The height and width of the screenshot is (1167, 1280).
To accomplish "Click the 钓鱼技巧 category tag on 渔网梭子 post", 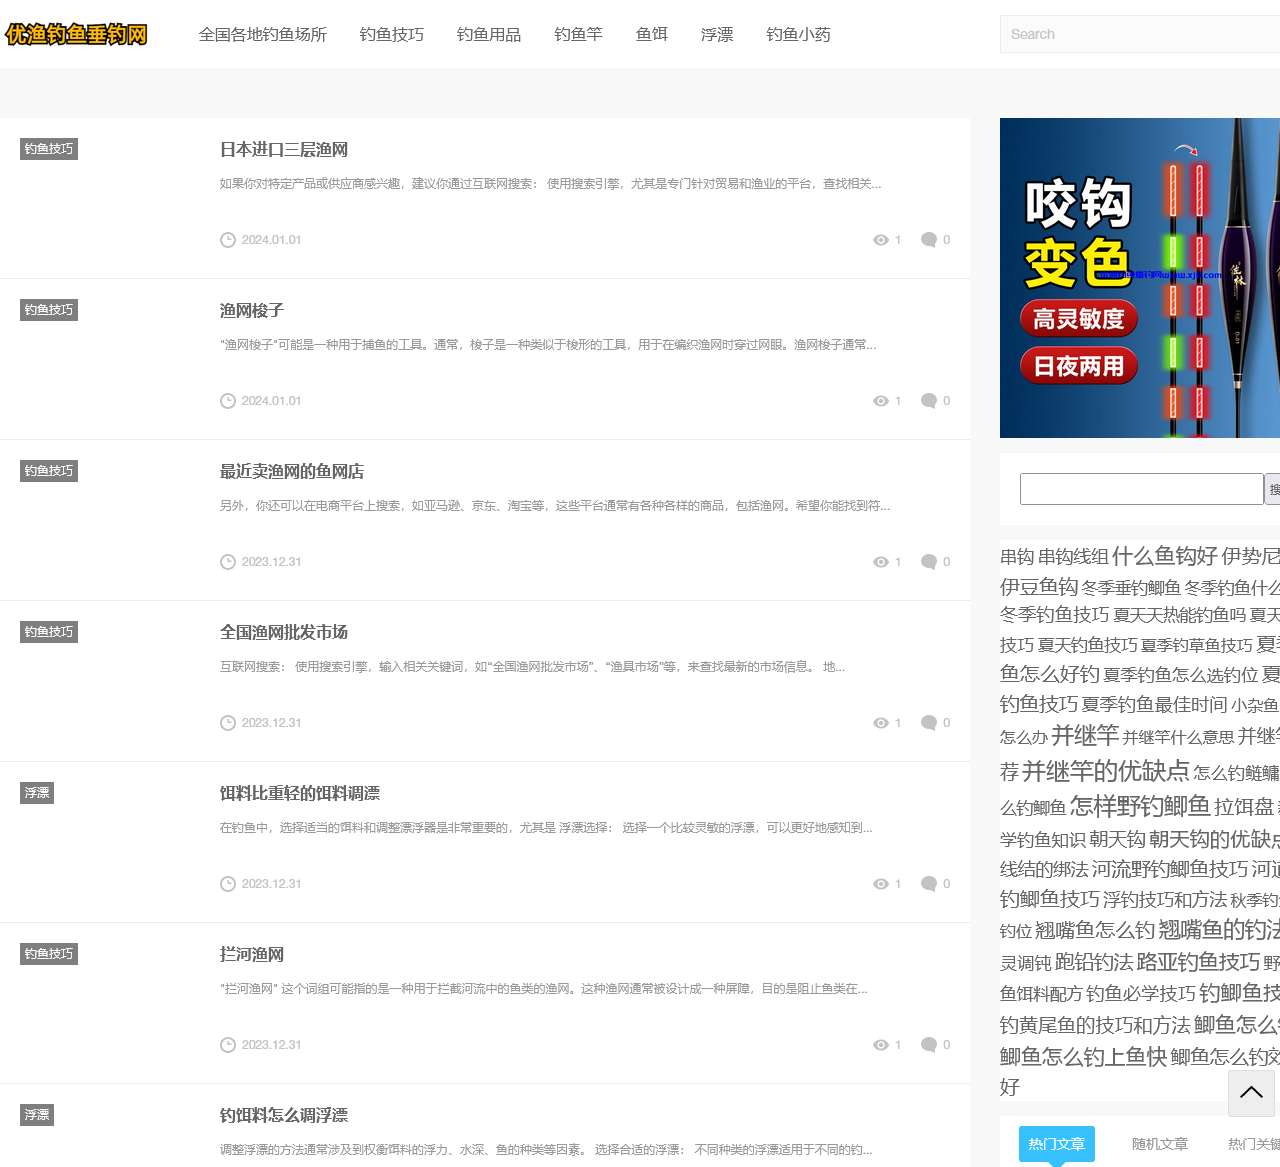I will (49, 310).
